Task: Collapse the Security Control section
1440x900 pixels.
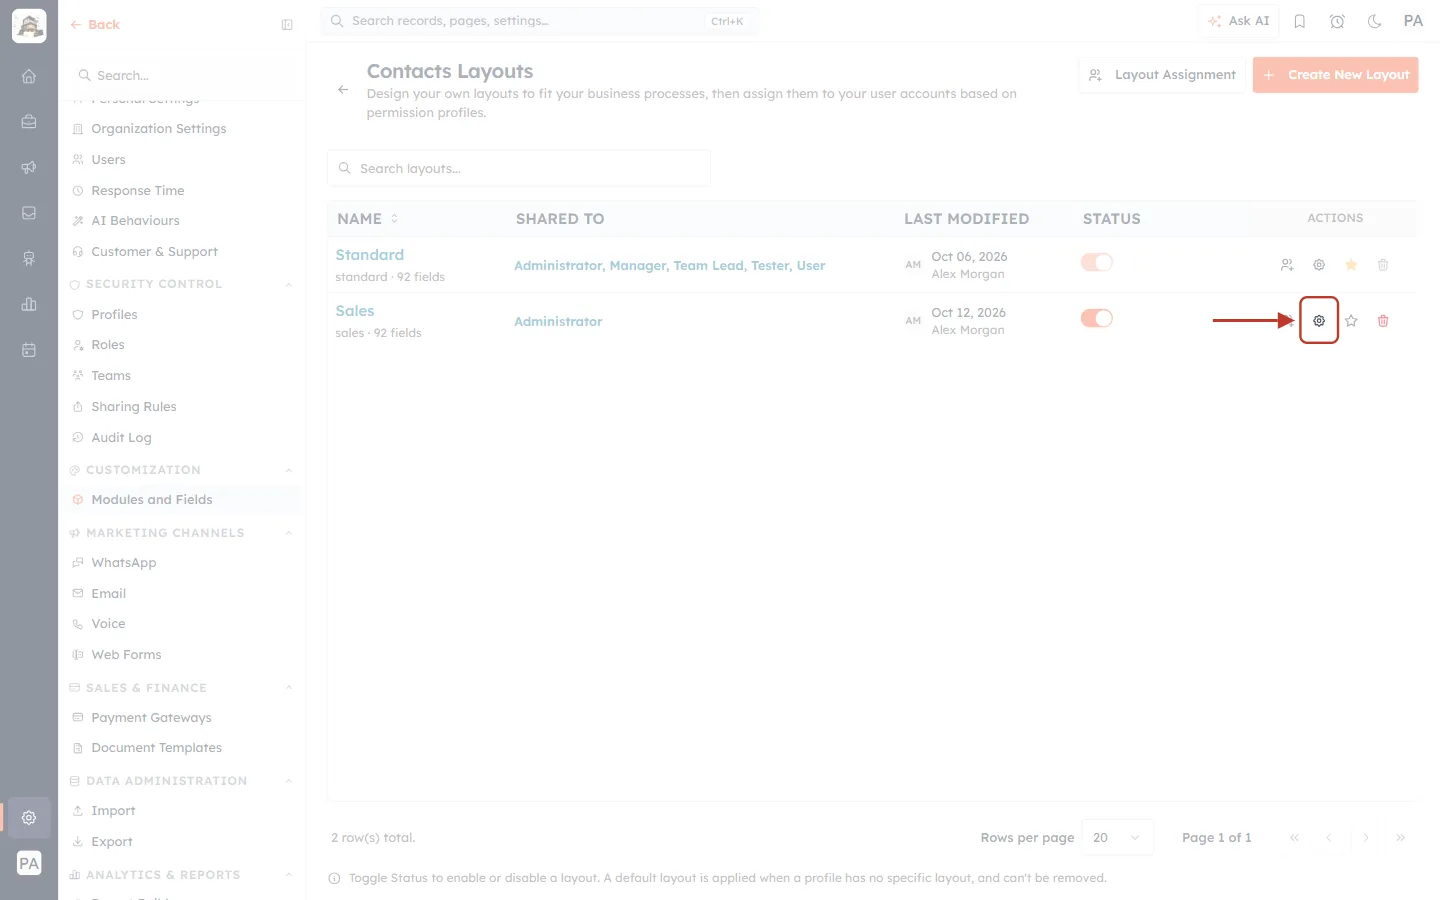Action: pos(289,285)
